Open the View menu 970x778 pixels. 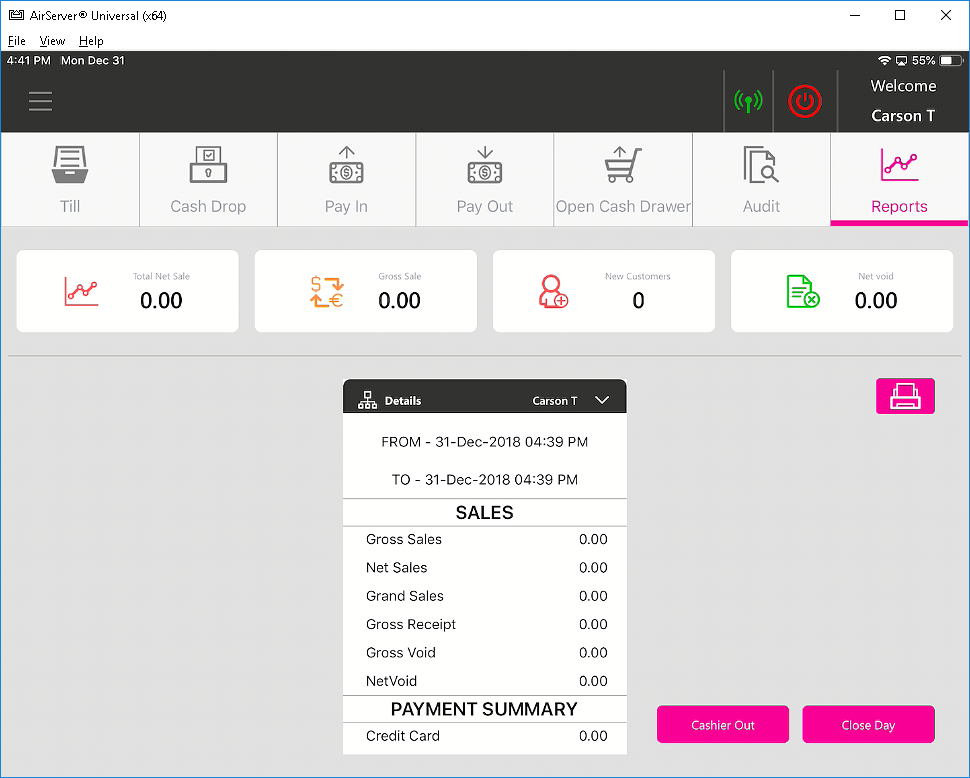pos(52,41)
